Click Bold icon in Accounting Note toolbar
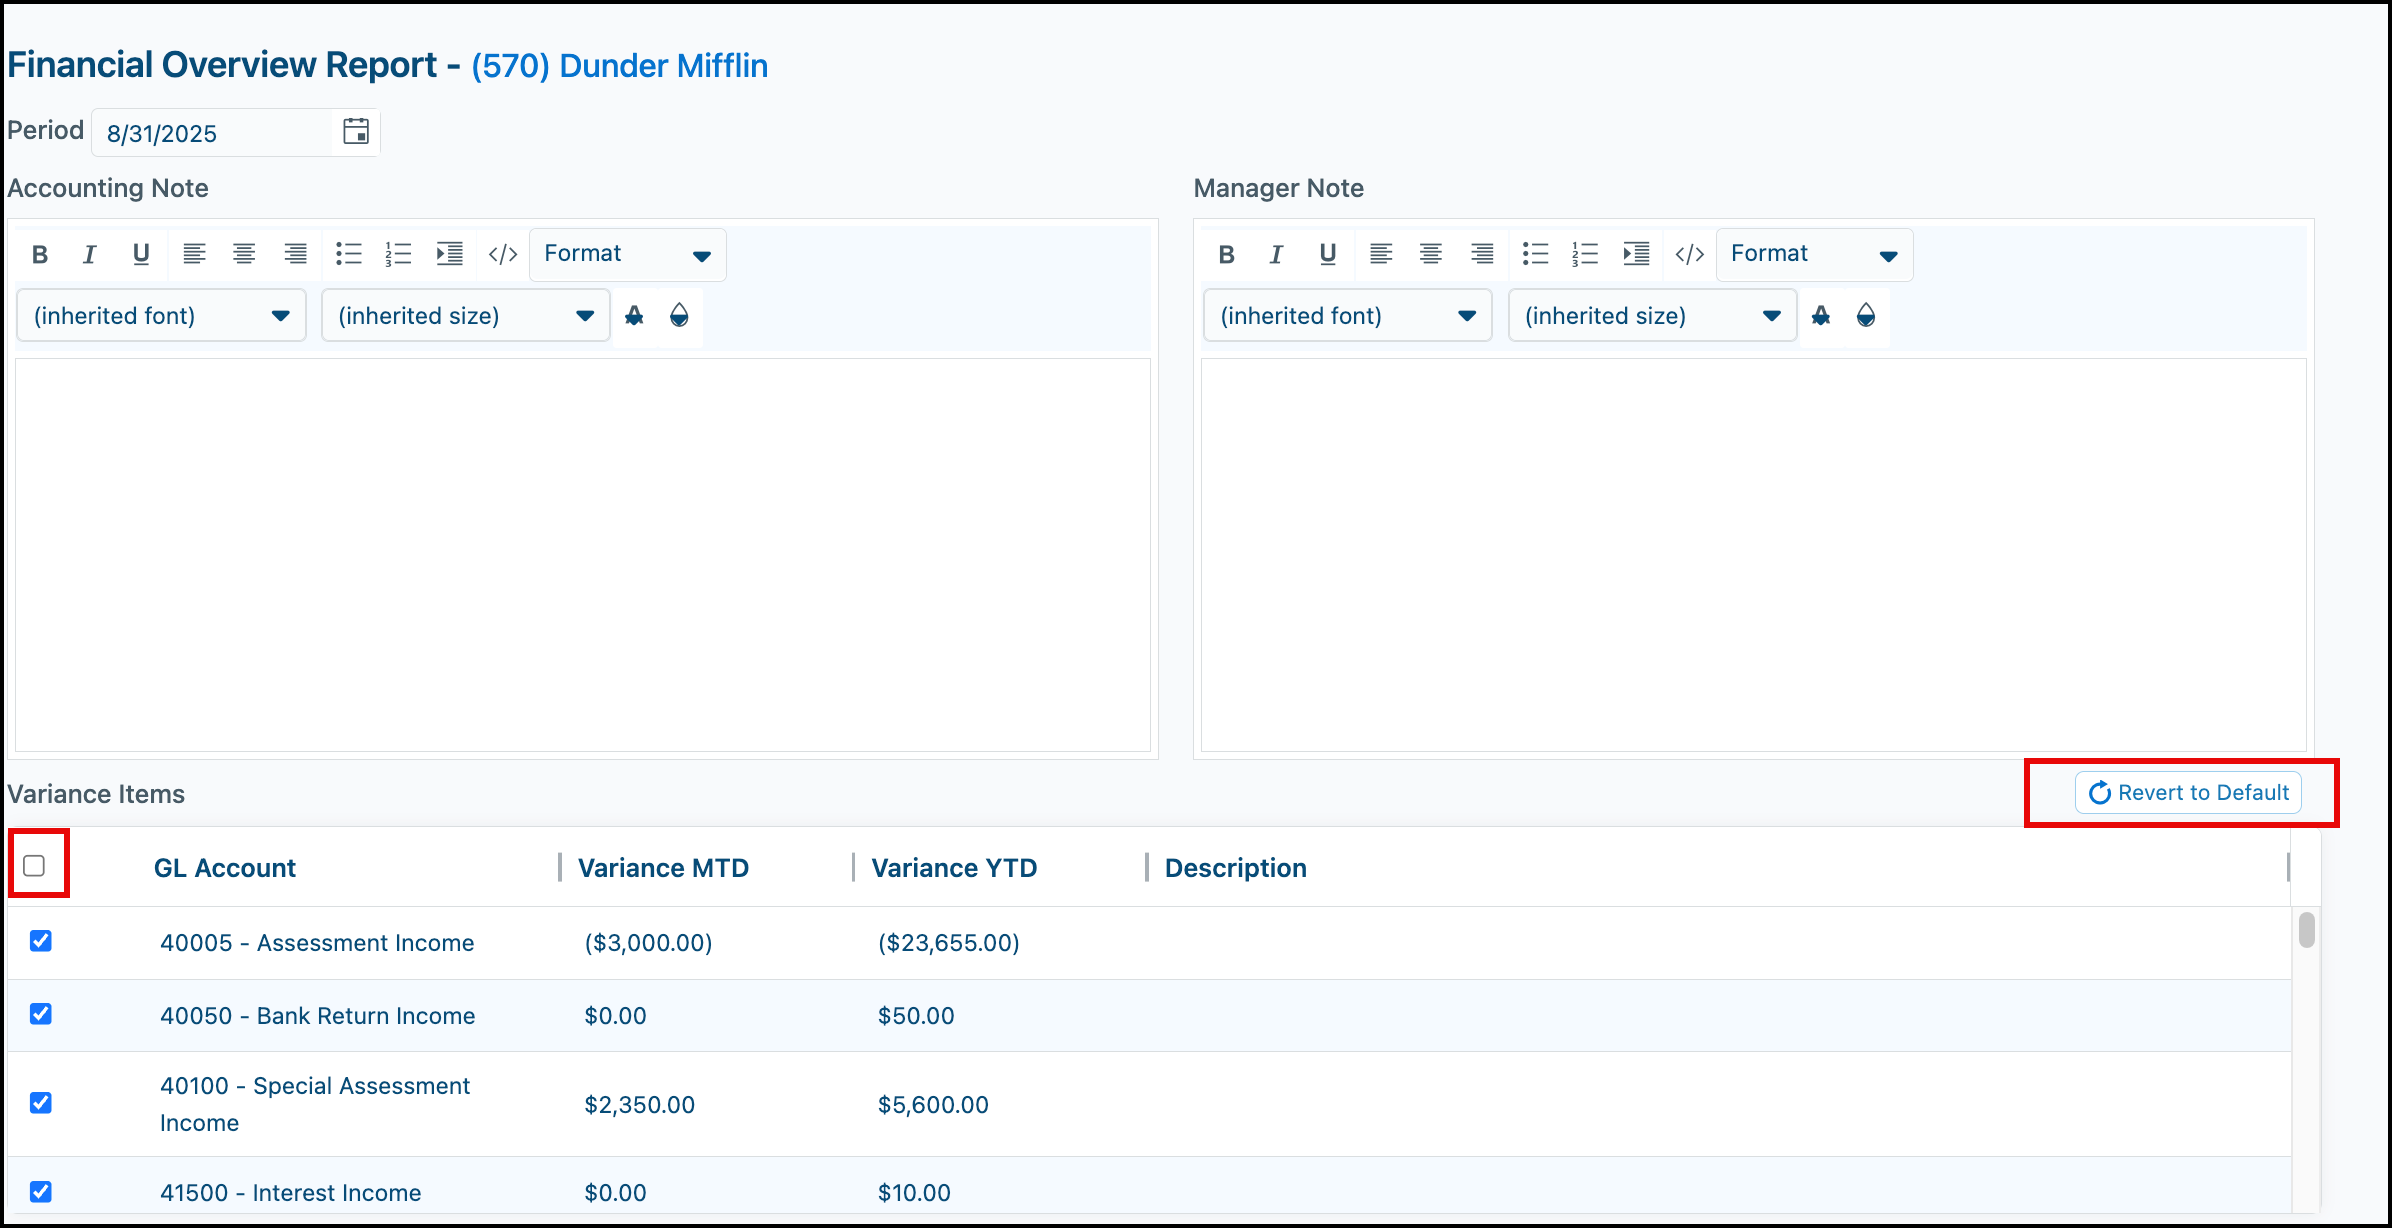Screen dimensions: 2392x1228 click(x=40, y=254)
